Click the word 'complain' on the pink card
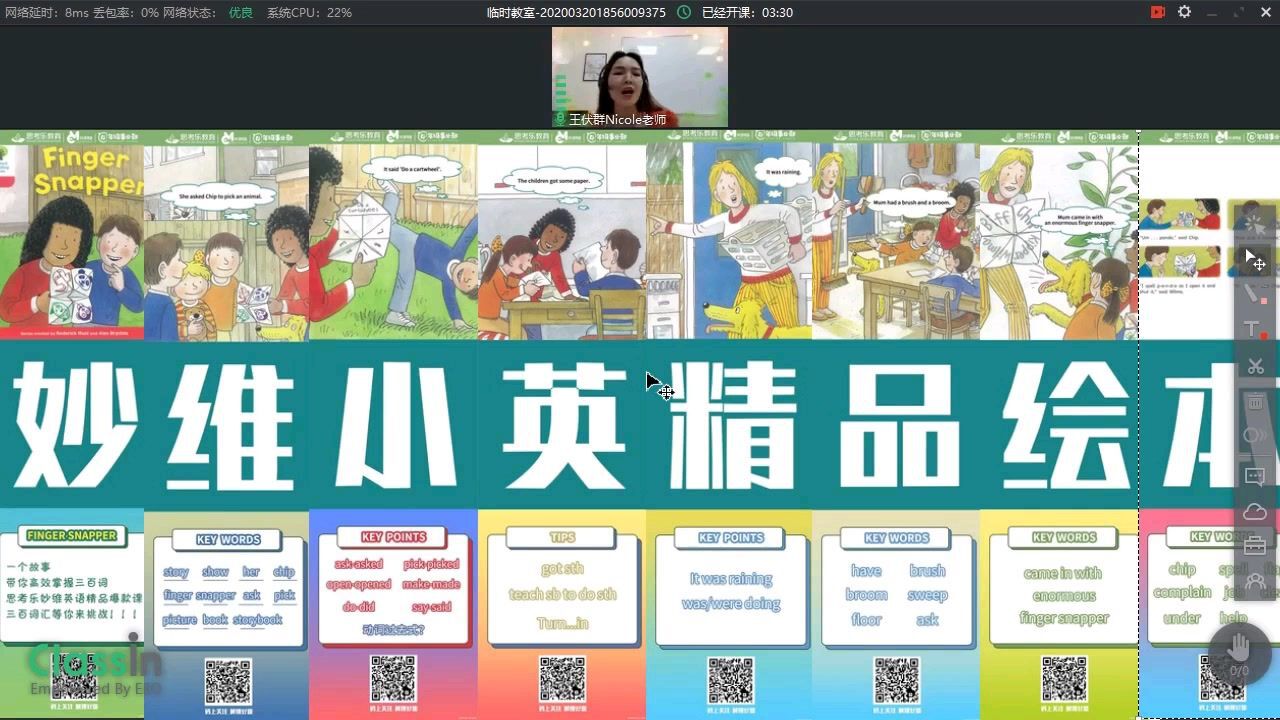 tap(1182, 593)
